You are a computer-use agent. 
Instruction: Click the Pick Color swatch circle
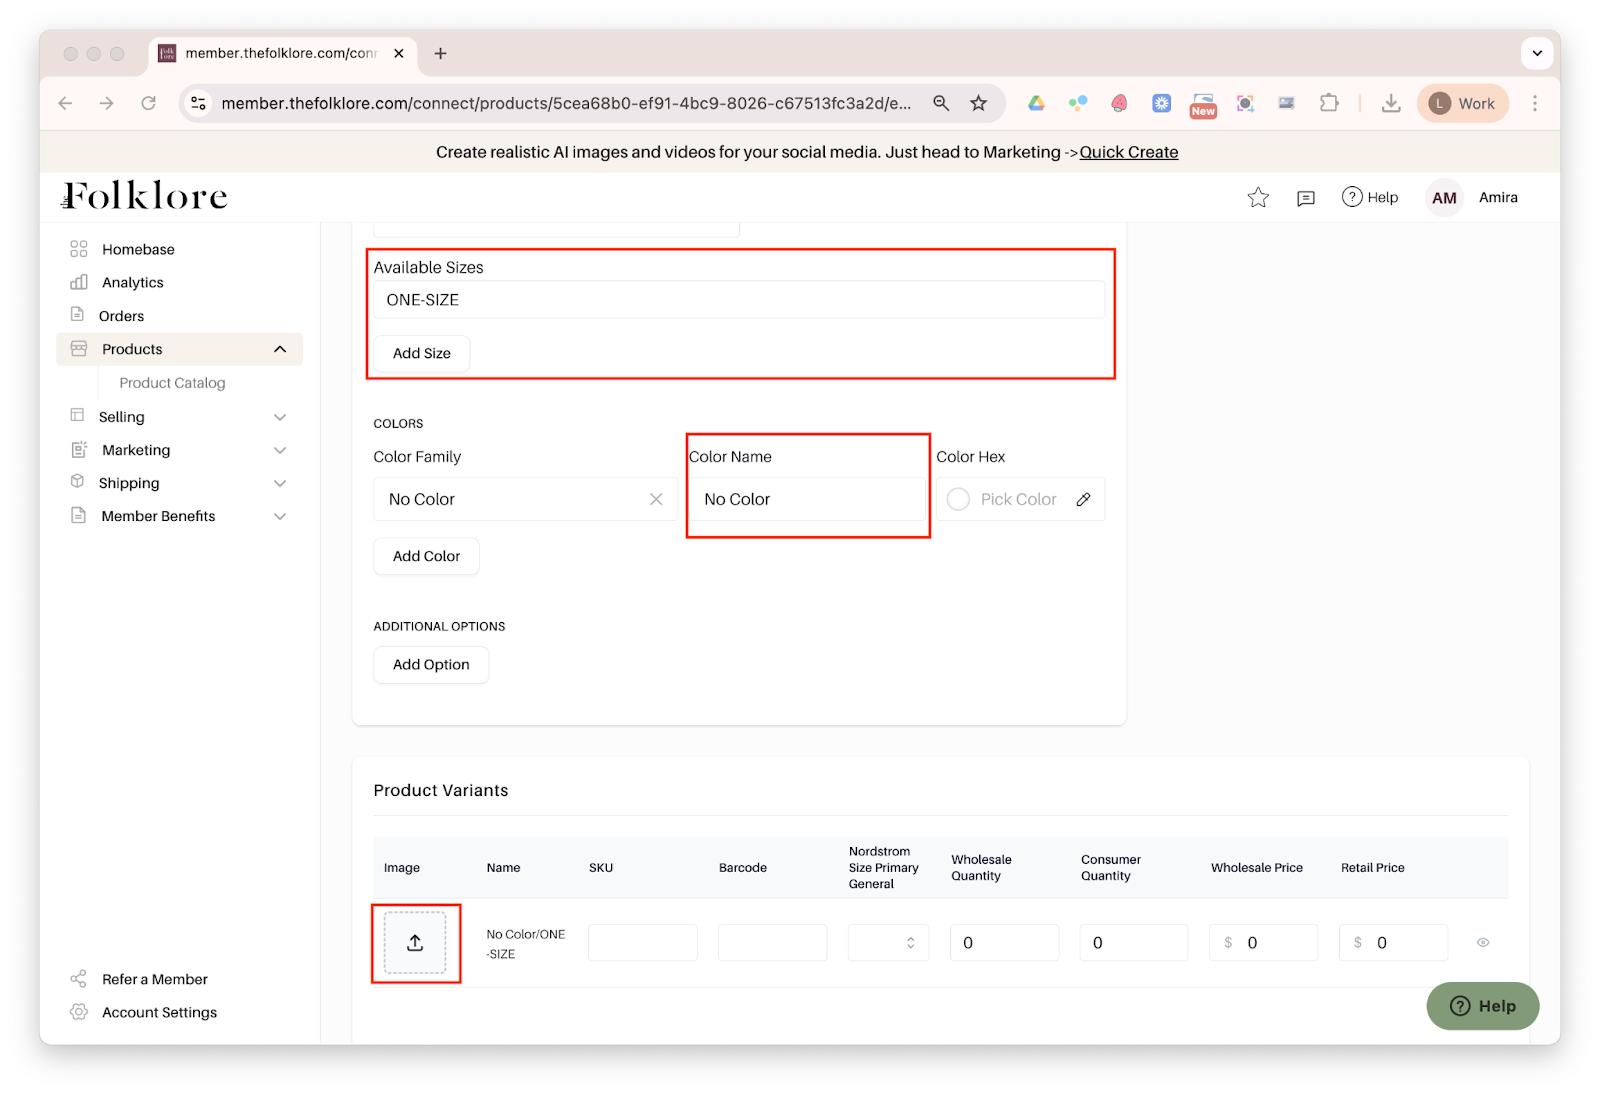(958, 499)
